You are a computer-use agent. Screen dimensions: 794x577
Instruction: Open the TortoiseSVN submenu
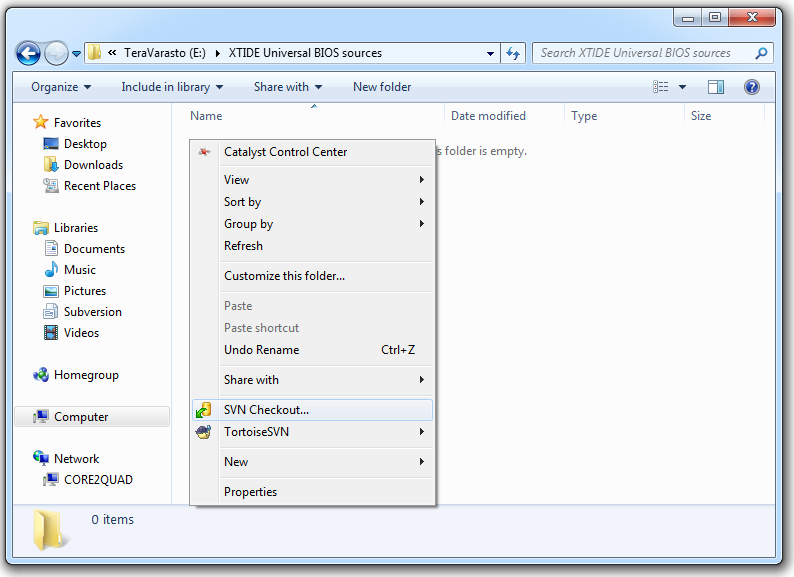(x=313, y=432)
